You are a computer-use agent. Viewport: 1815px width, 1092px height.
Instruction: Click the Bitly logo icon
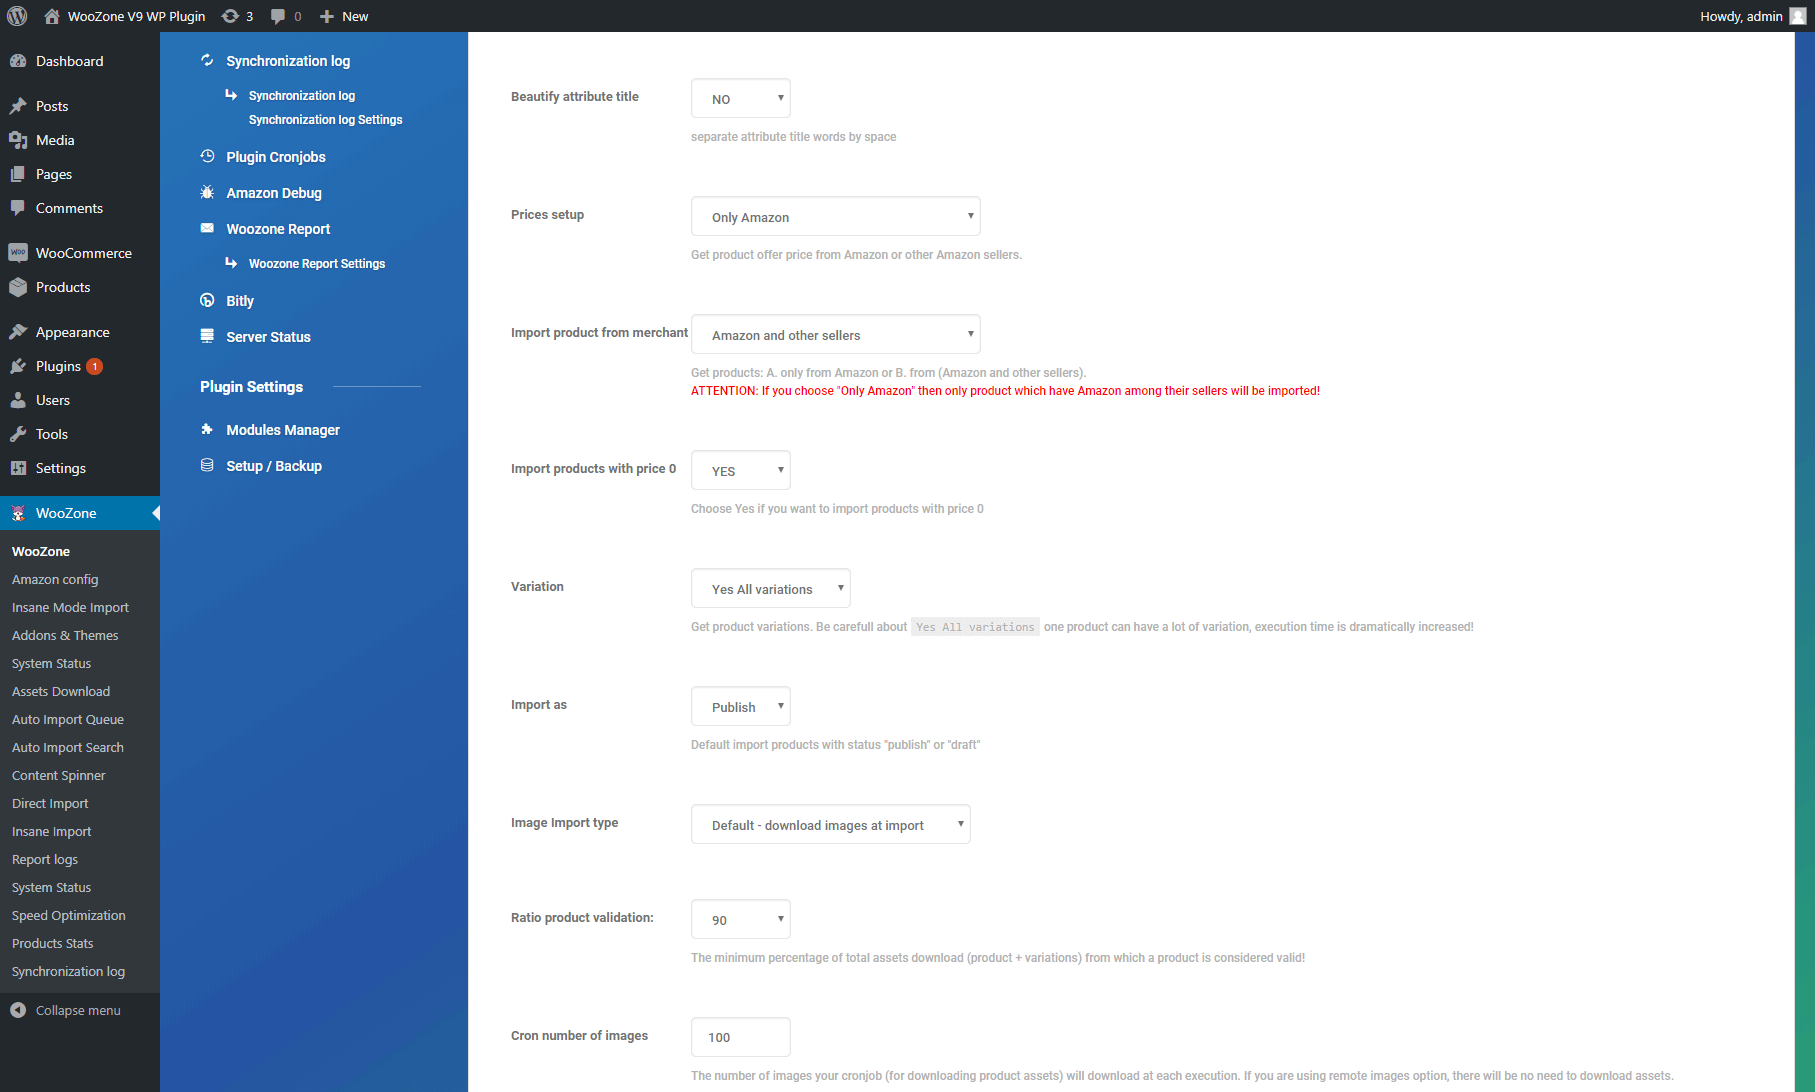coord(207,300)
